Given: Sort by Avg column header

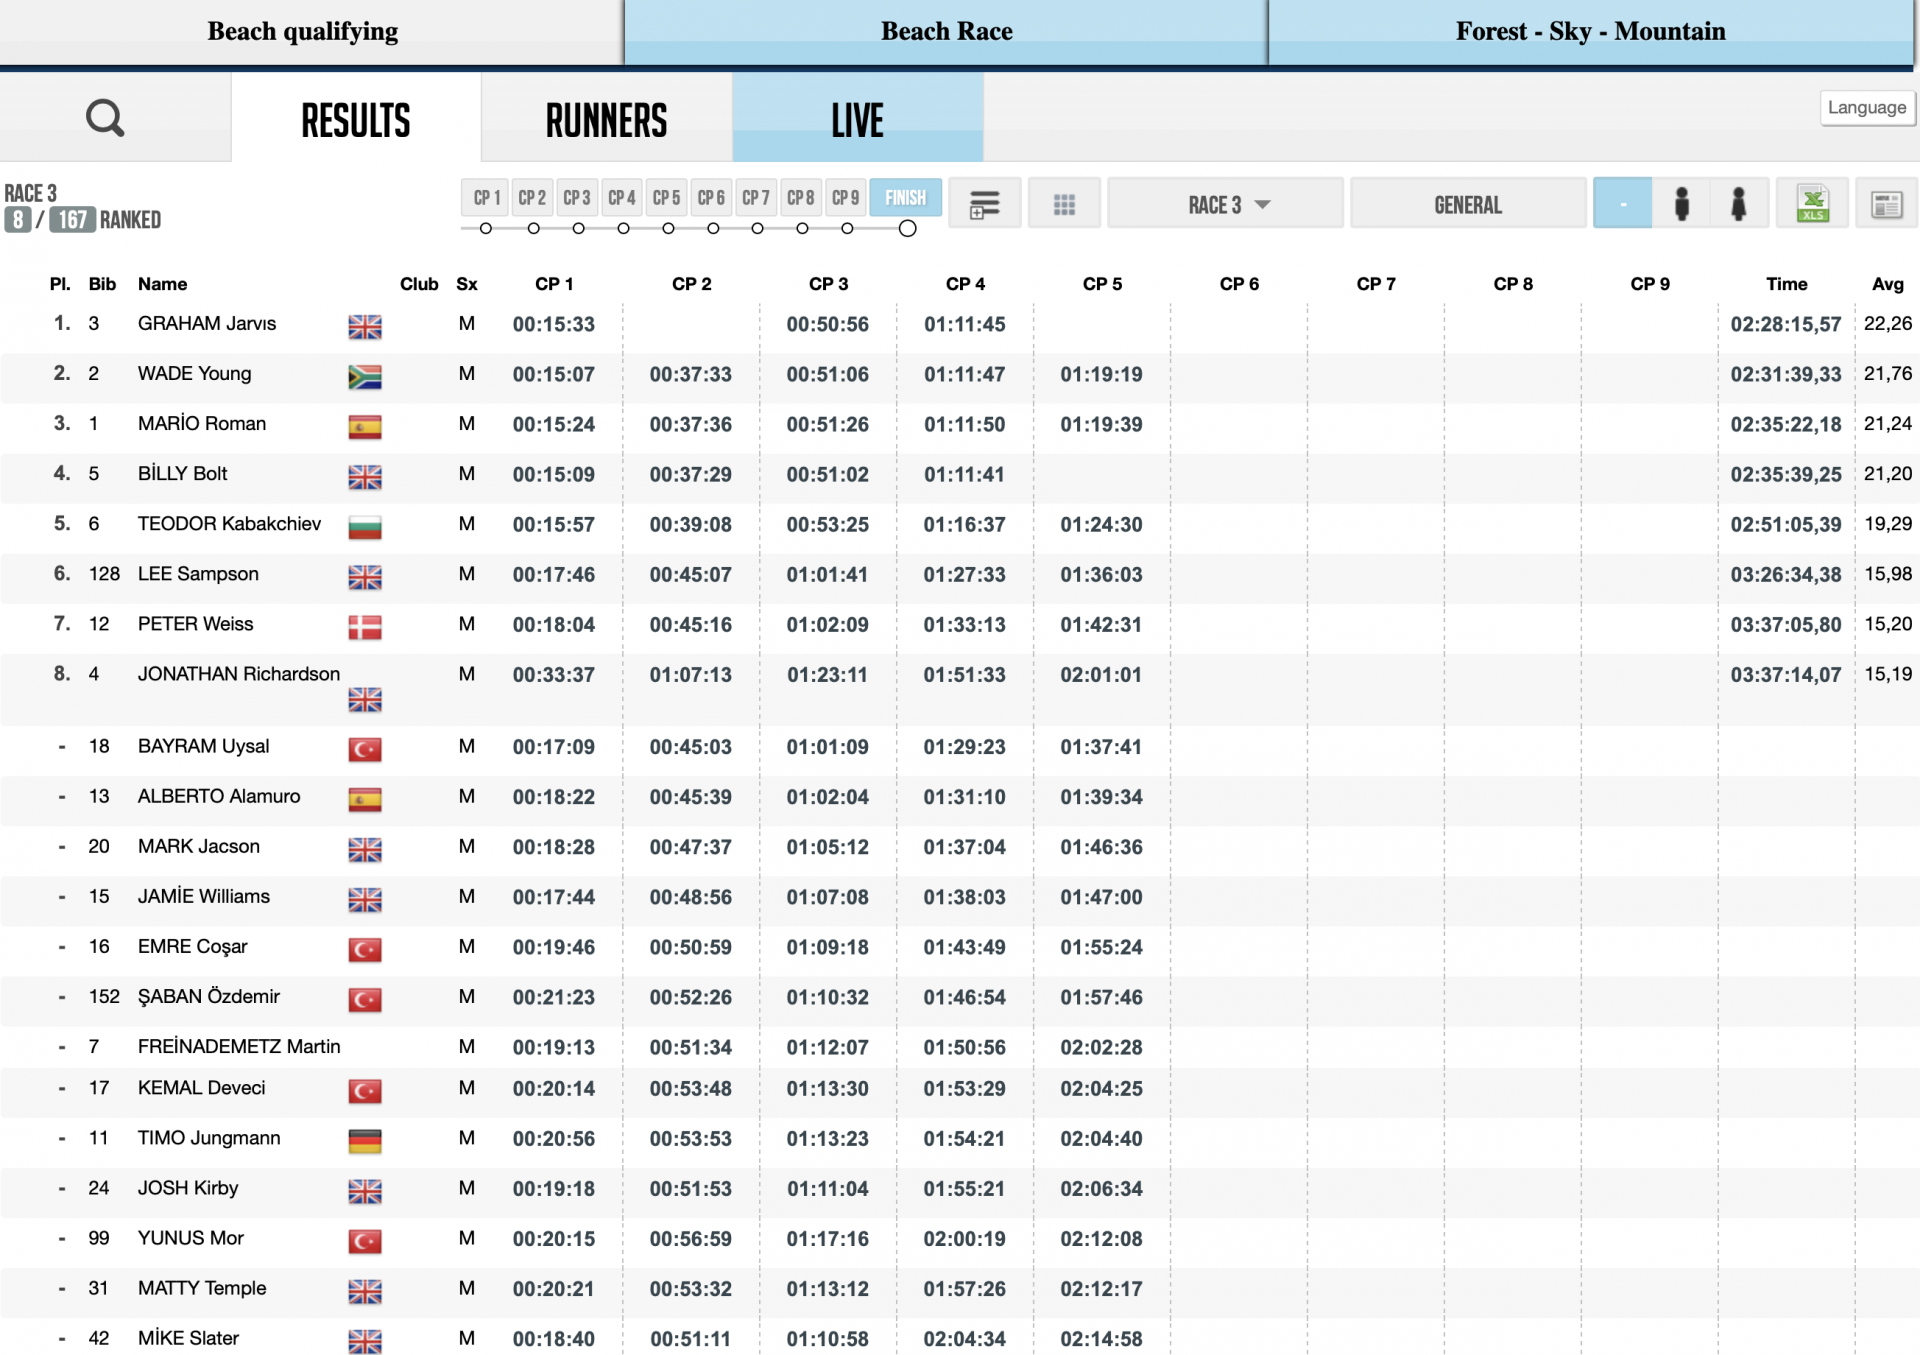Looking at the screenshot, I should click(x=1887, y=284).
